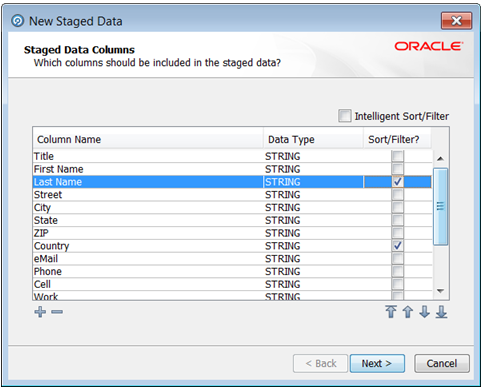
Task: Check Sort/Filter for Cell row
Action: [398, 284]
